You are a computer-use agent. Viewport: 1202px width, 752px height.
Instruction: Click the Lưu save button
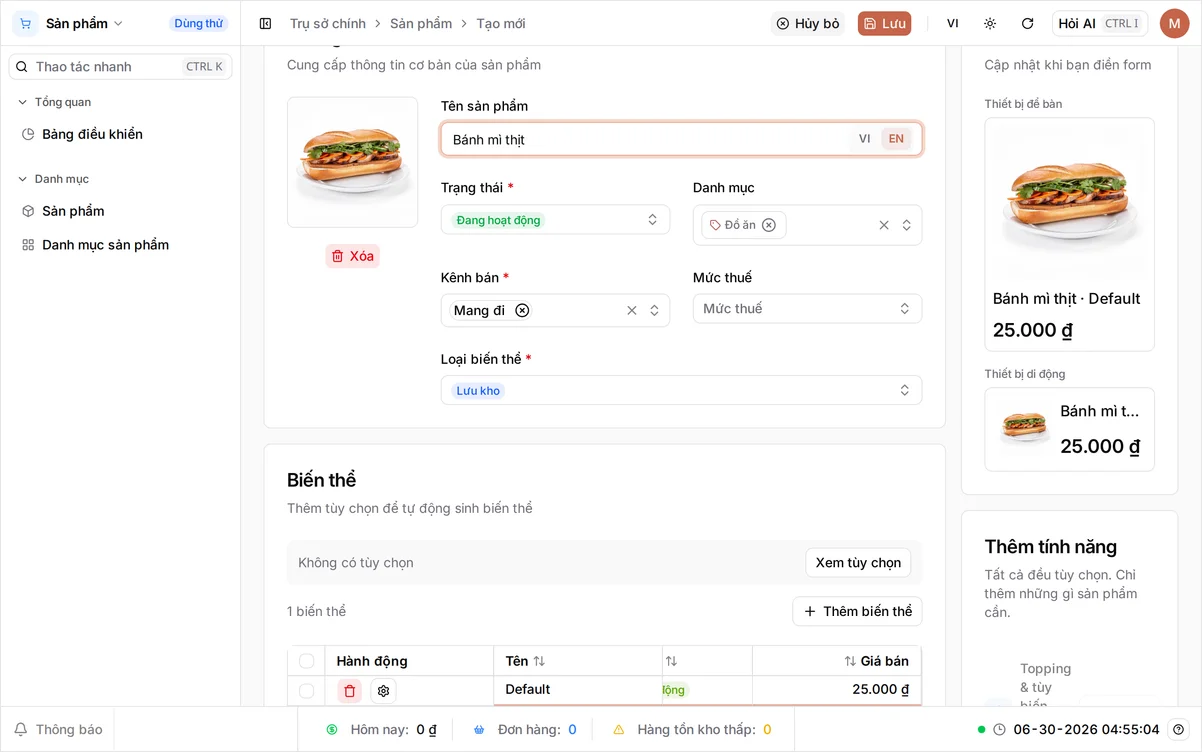pyautogui.click(x=884, y=23)
